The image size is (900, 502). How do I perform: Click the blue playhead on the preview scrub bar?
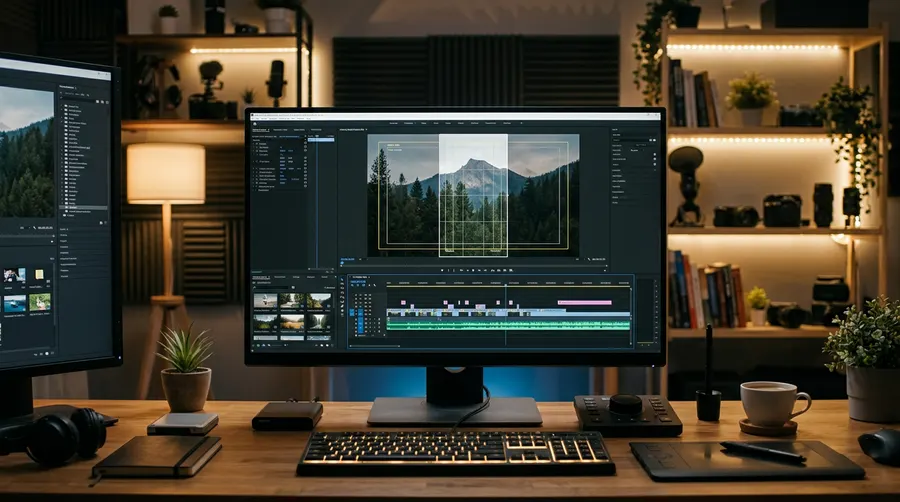tap(342, 263)
